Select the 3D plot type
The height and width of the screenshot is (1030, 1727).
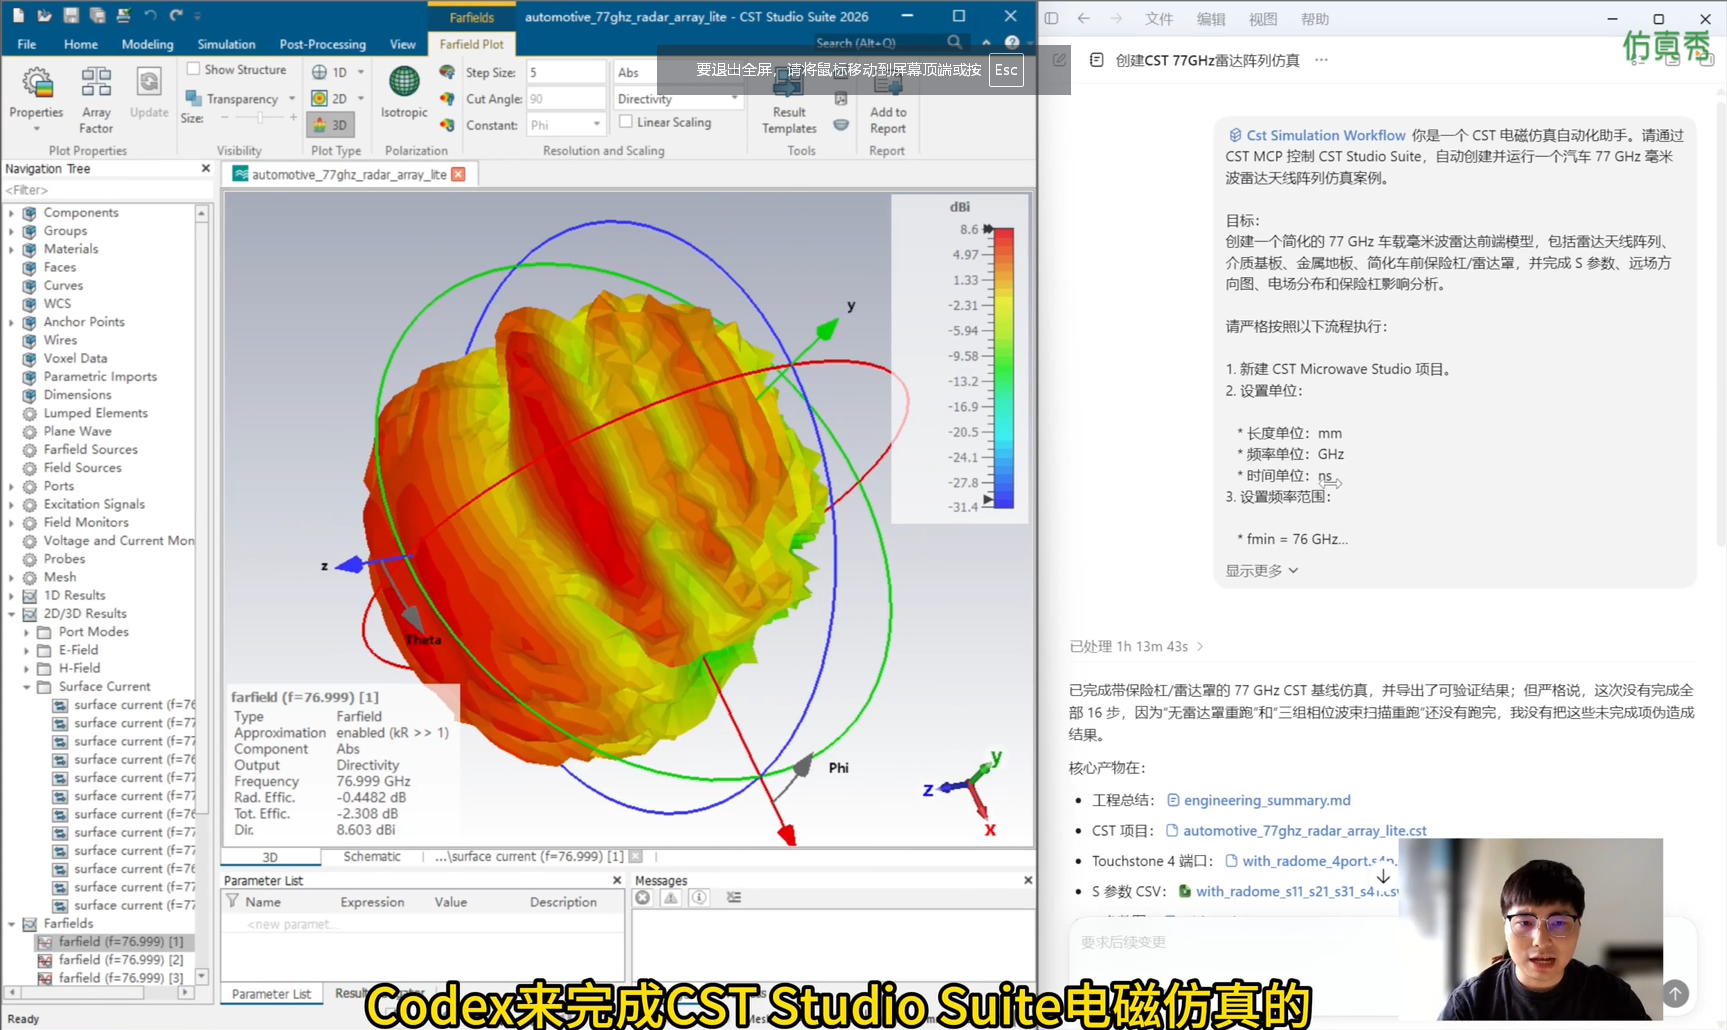pos(330,124)
